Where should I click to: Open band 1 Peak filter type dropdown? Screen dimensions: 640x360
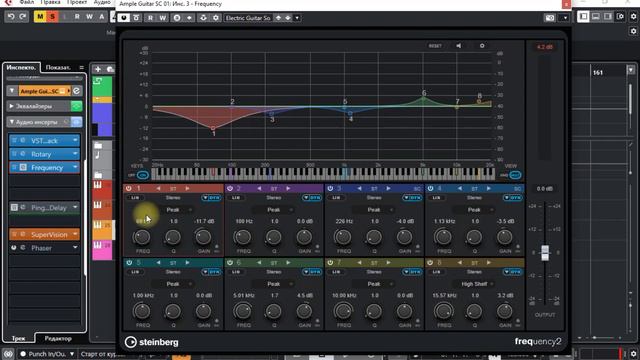pyautogui.click(x=173, y=210)
